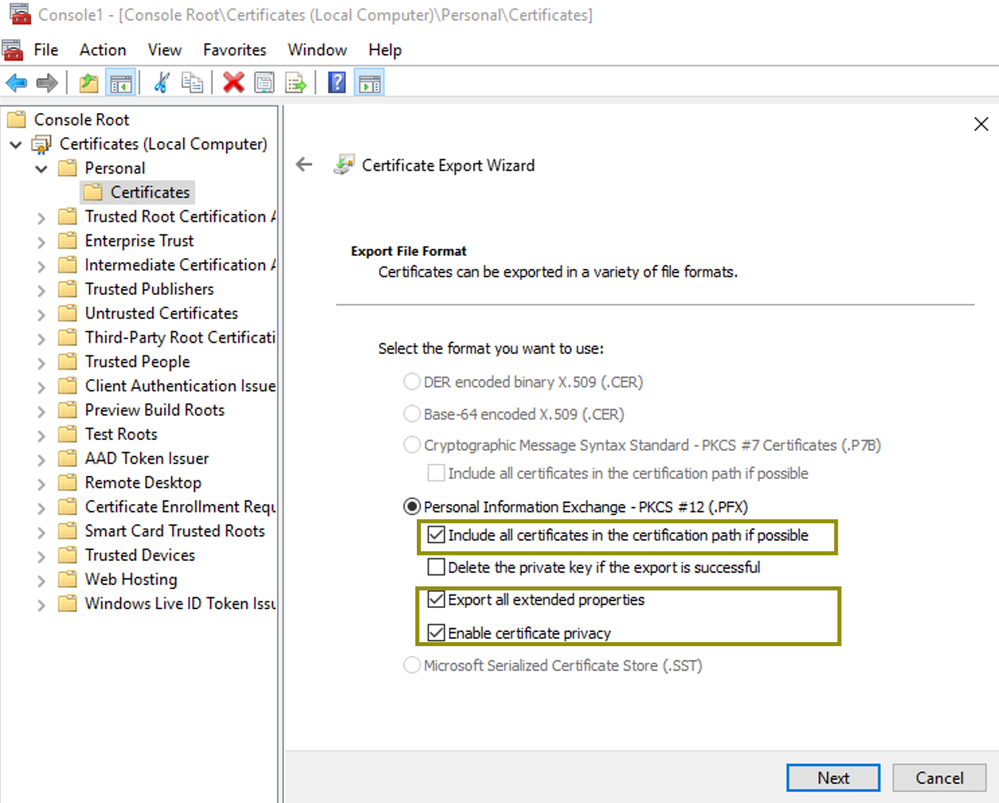The height and width of the screenshot is (803, 999).
Task: Click the Export List toolbar icon
Action: [x=296, y=83]
